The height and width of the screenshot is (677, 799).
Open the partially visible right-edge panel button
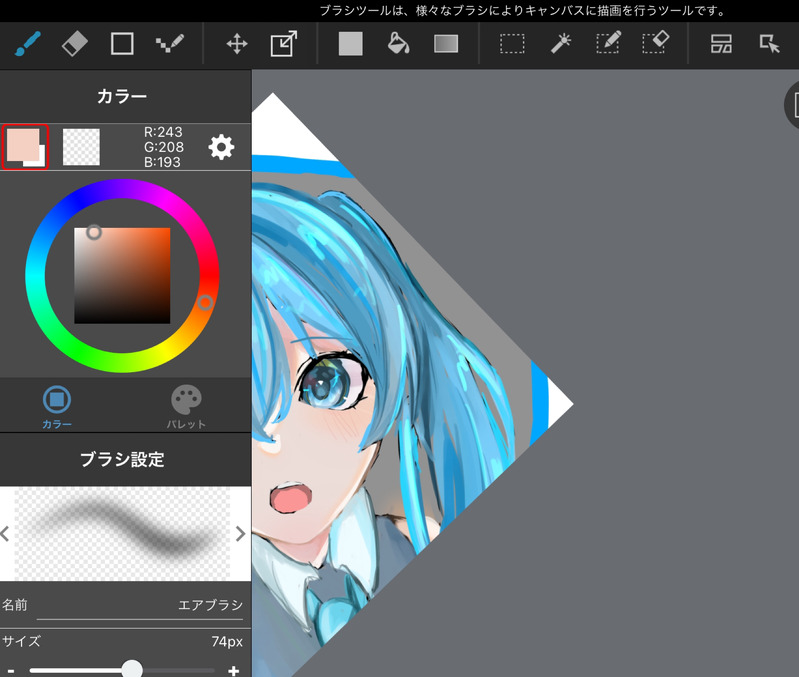coord(791,105)
